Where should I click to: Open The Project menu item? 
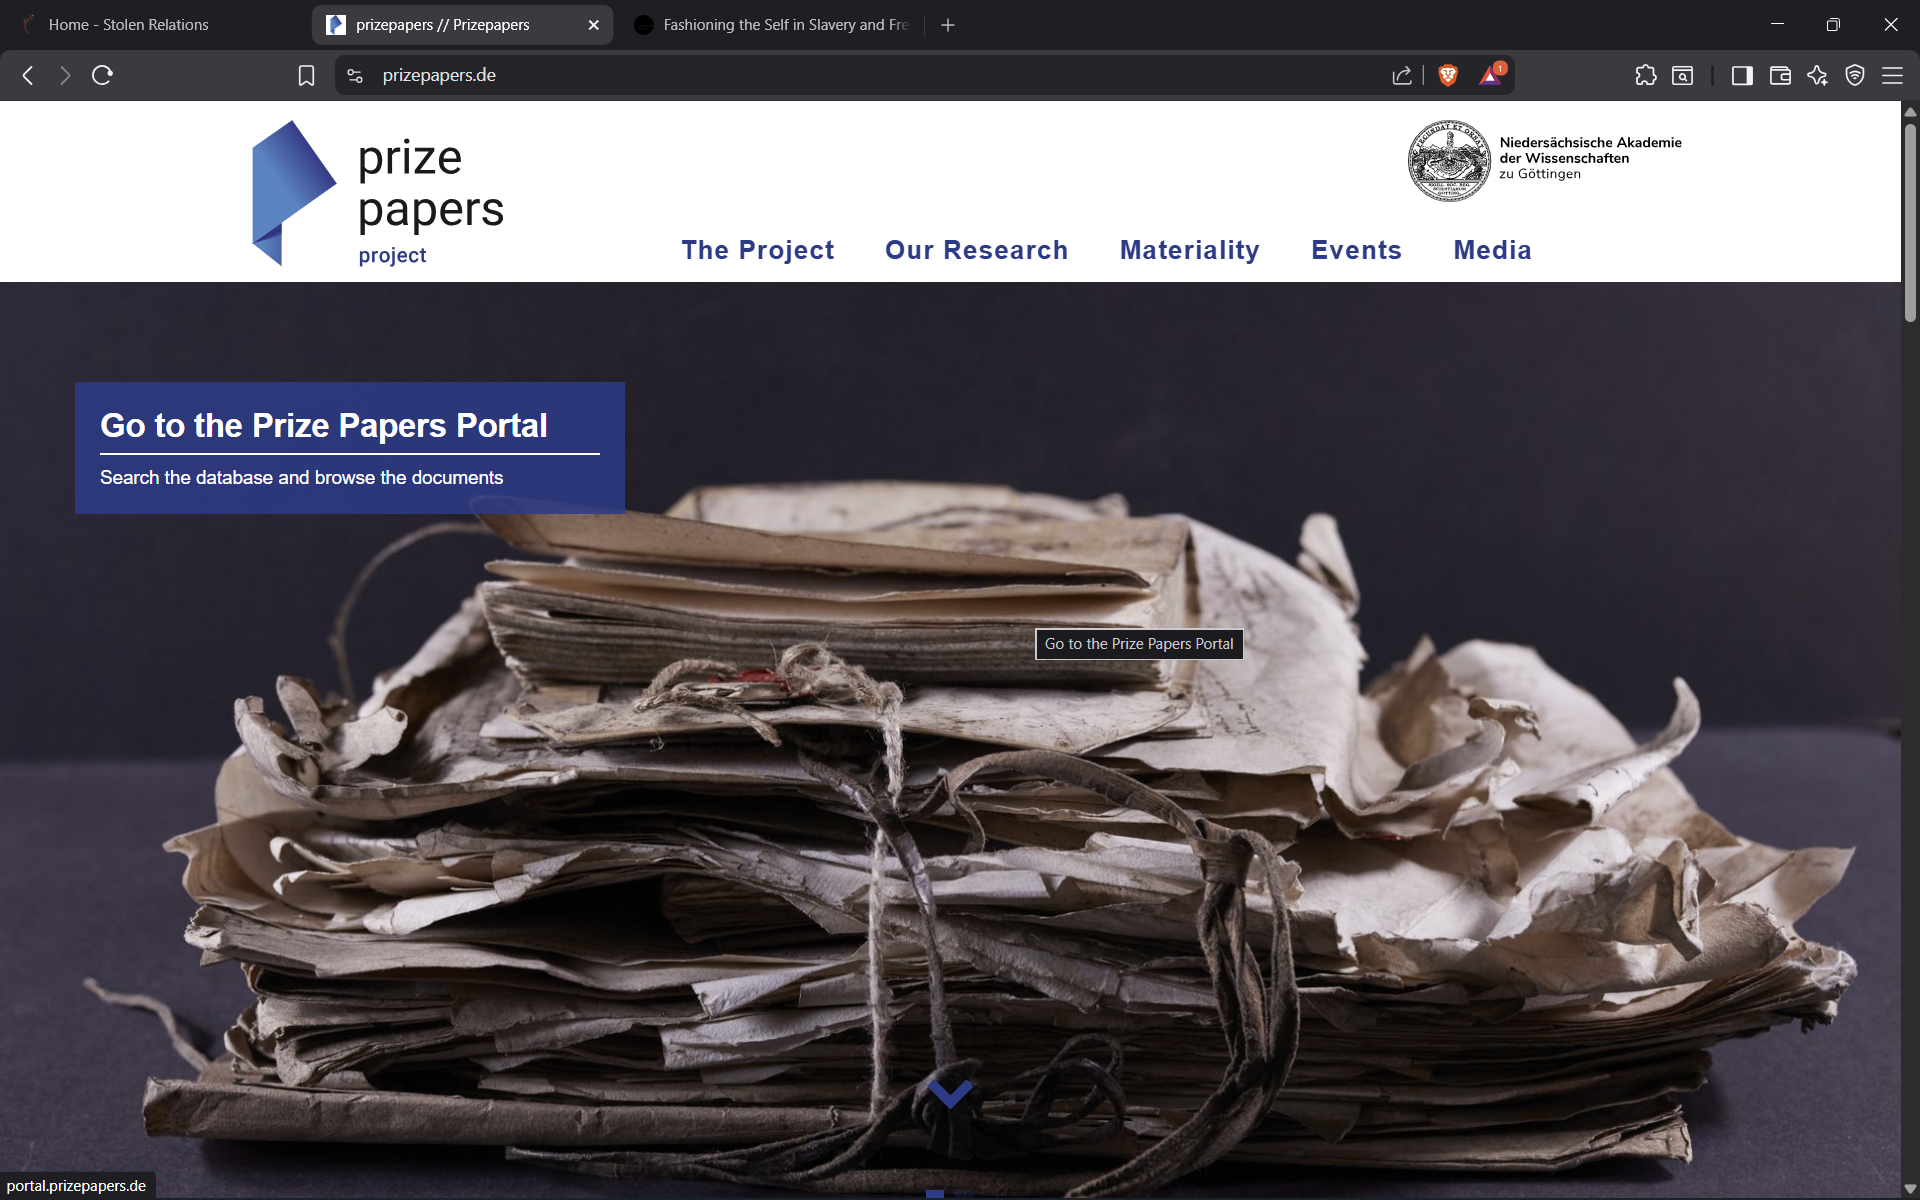(x=757, y=250)
